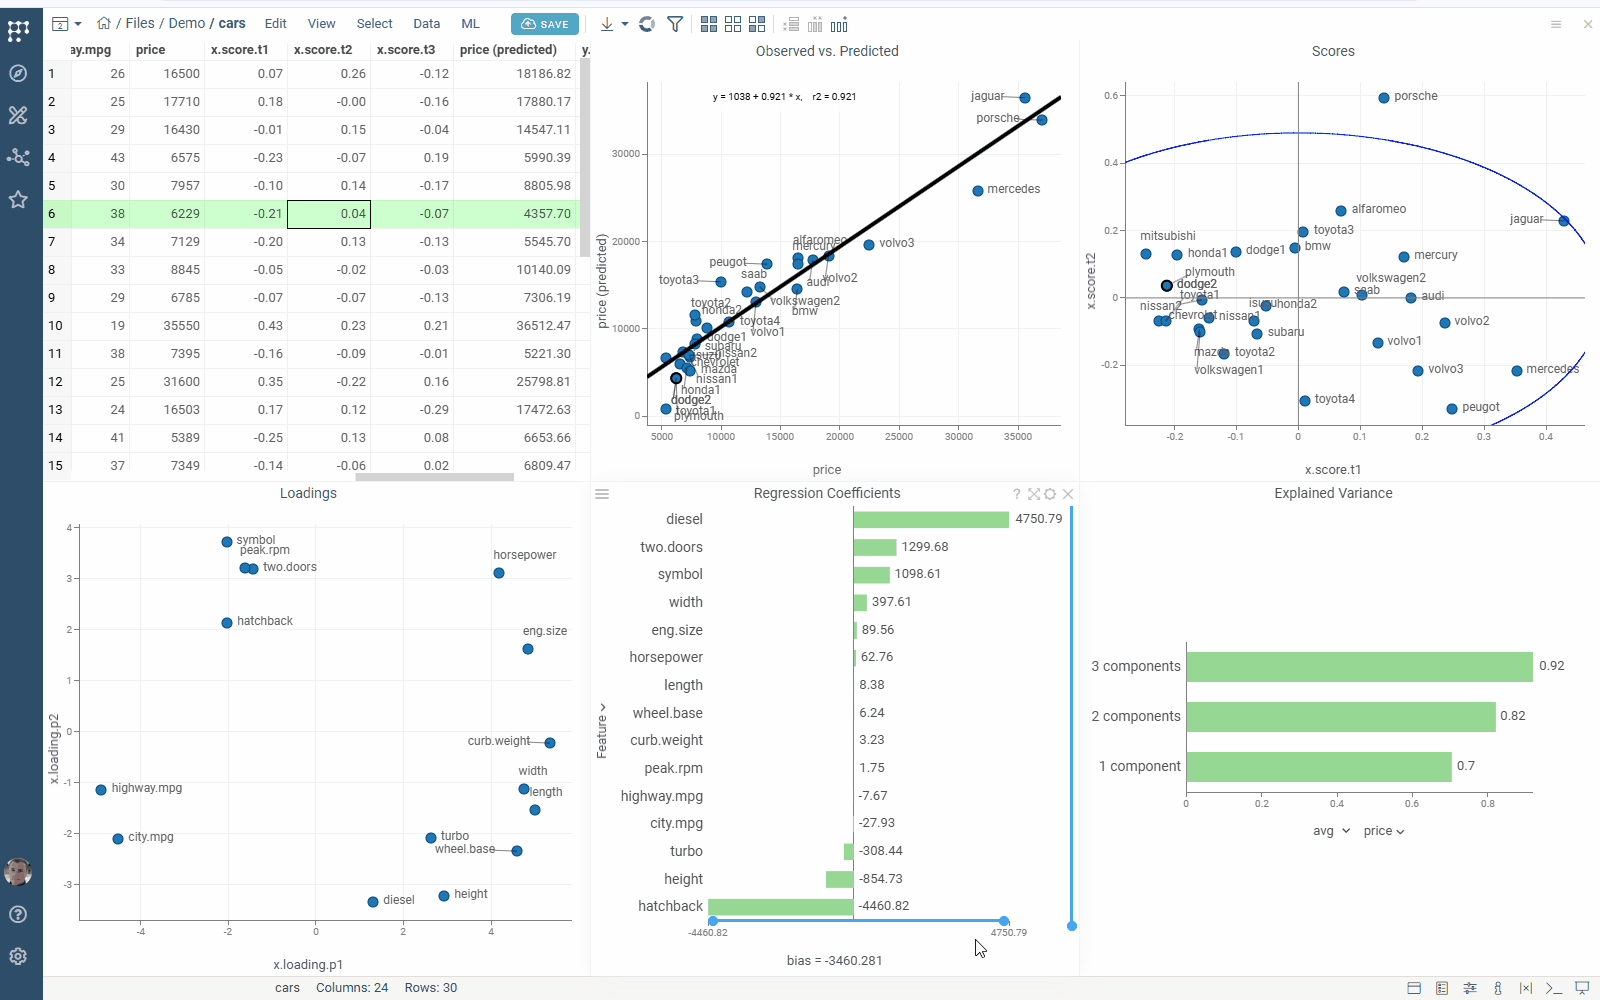The width and height of the screenshot is (1600, 1000).
Task: Toggle presentation mode in status bar
Action: tap(1582, 988)
